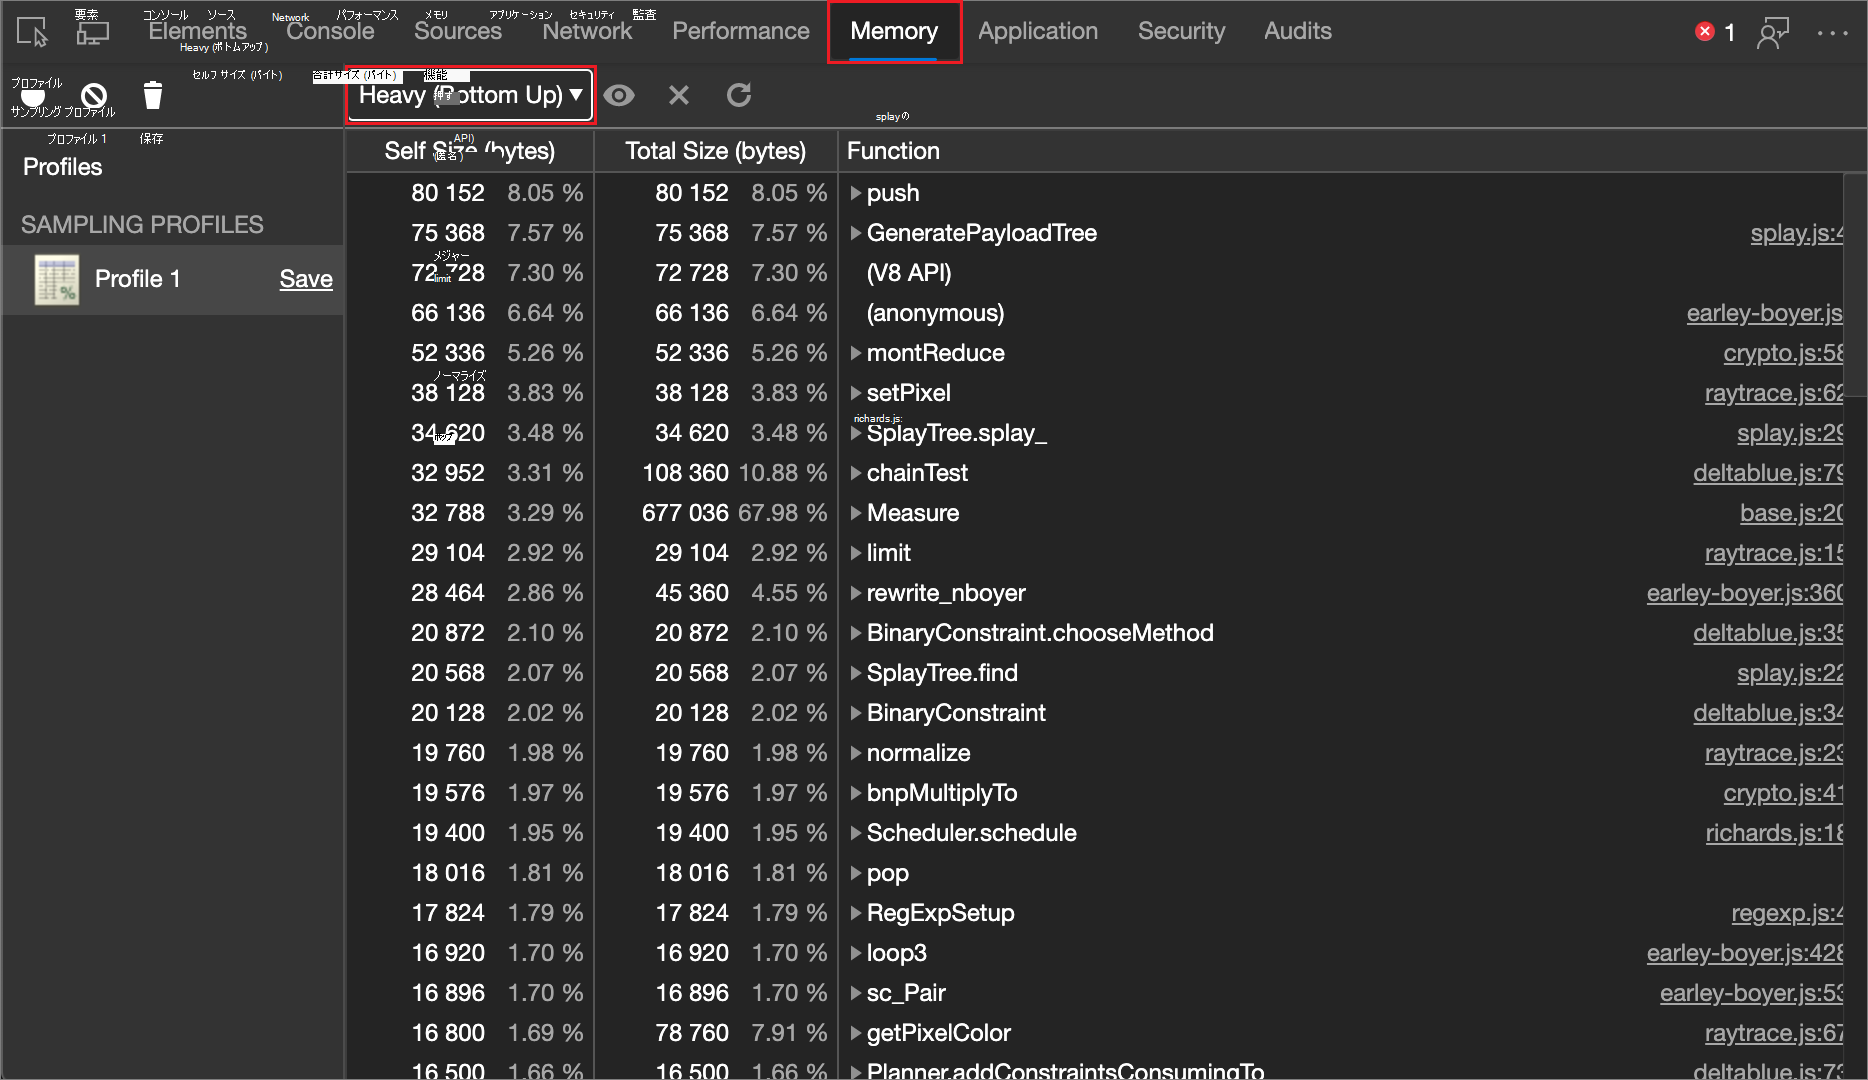Open the send feedback icon
The image size is (1868, 1080).
(x=1773, y=32)
